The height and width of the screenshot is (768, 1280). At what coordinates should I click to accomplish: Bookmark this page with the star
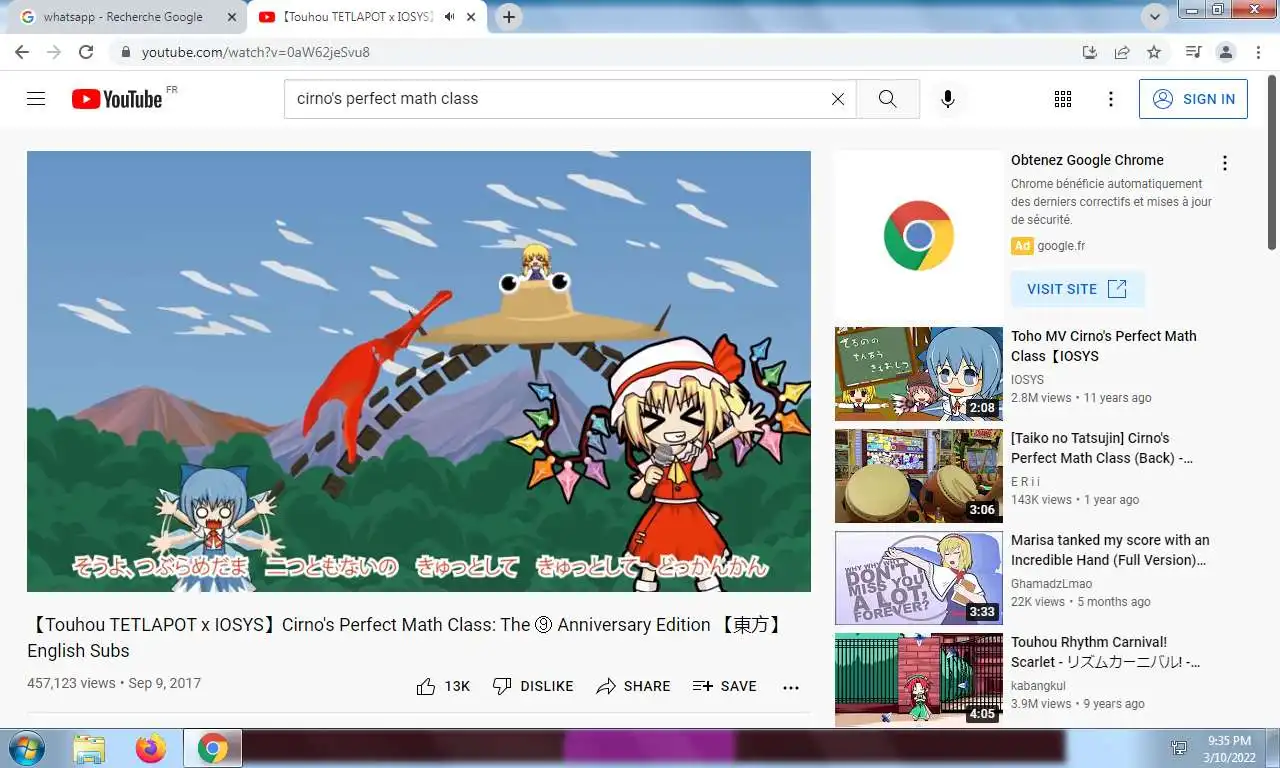[1154, 52]
